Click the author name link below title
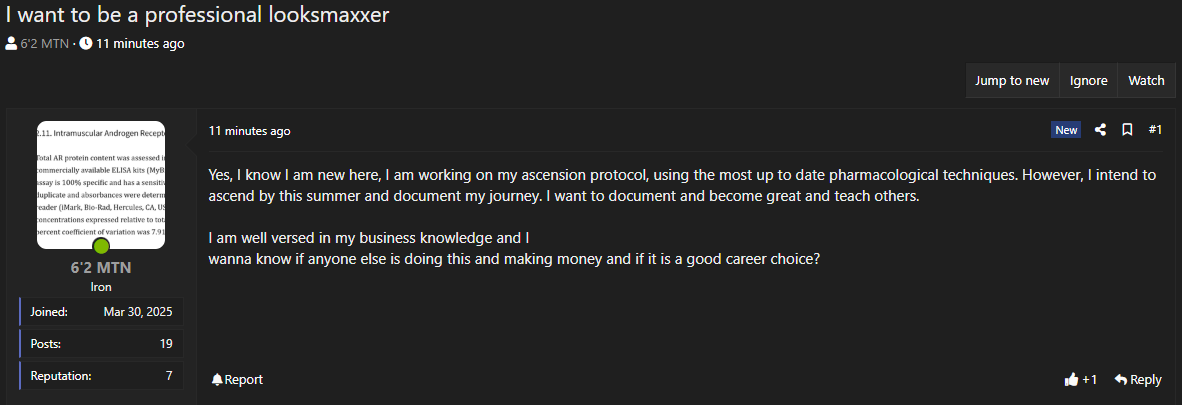The image size is (1182, 405). click(45, 44)
